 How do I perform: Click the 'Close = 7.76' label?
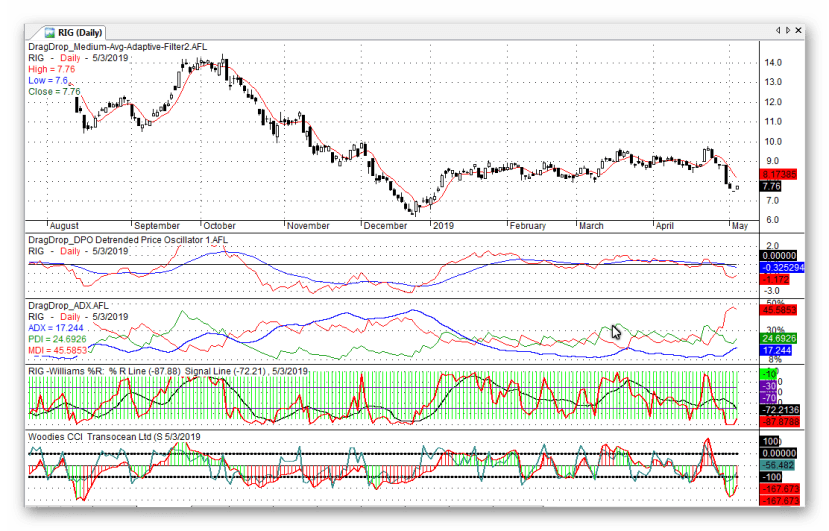click(54, 91)
